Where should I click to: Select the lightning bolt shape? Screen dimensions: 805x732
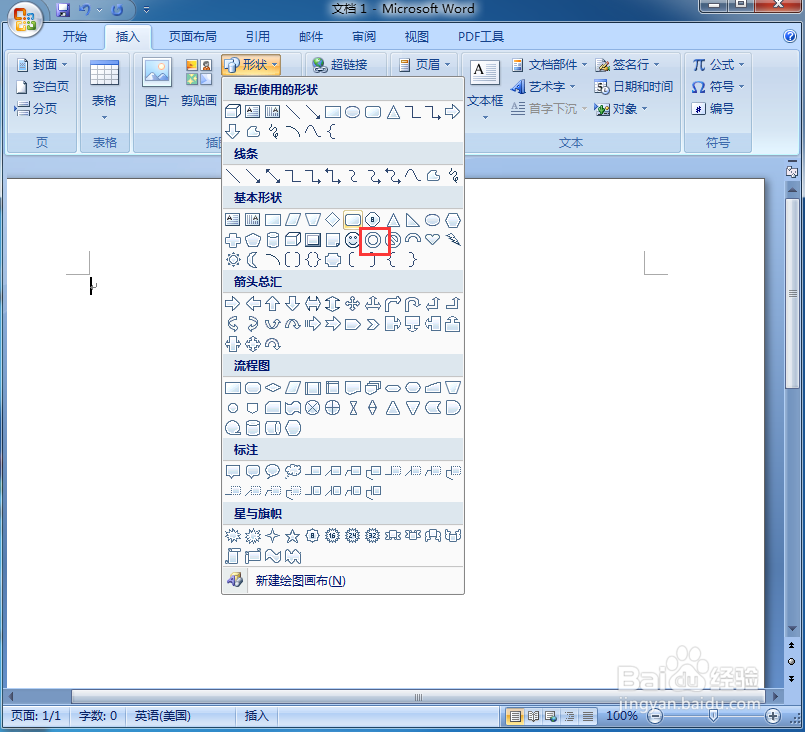(453, 239)
